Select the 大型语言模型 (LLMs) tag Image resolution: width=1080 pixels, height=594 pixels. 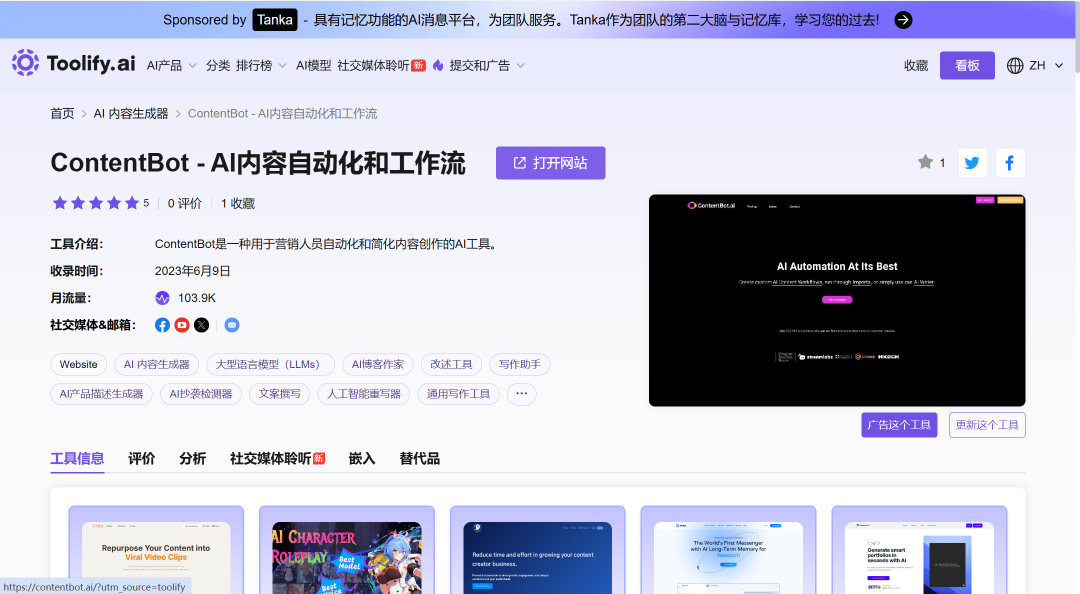point(270,365)
